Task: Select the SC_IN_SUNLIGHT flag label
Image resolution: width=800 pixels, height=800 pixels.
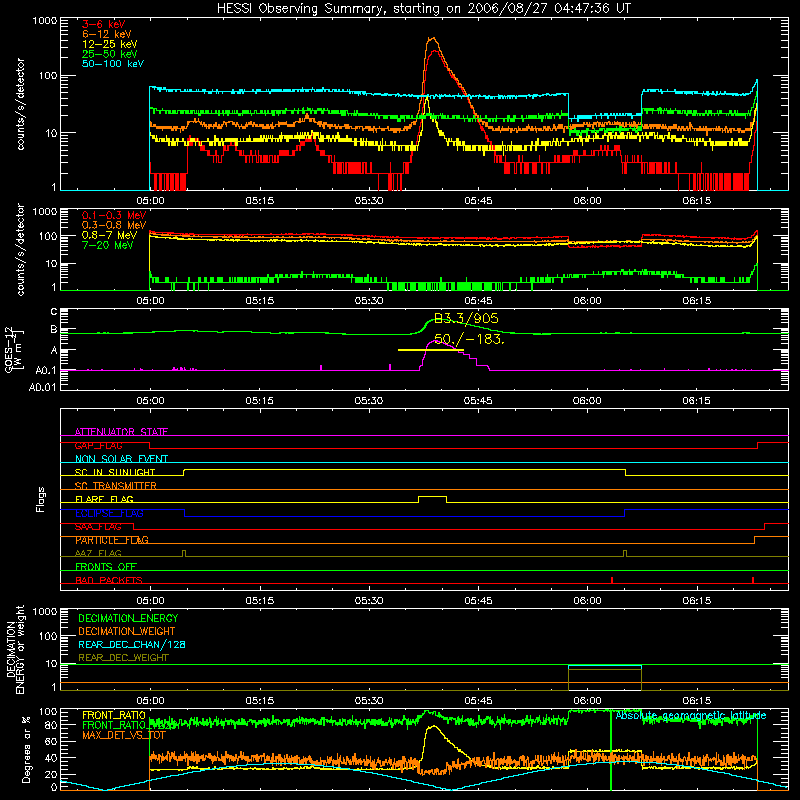Action: coord(115,472)
